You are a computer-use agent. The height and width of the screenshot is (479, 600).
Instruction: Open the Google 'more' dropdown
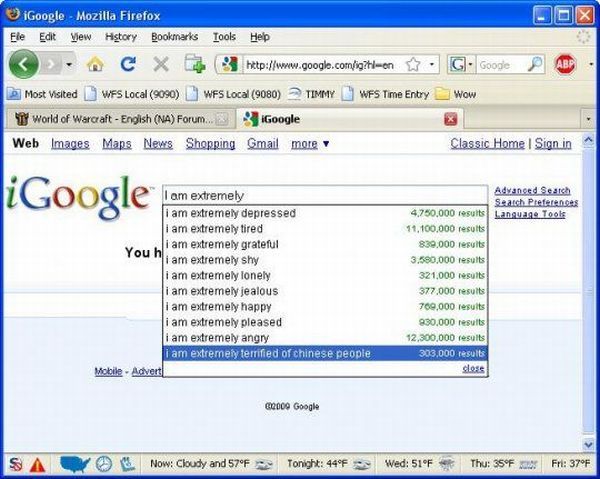tap(310, 144)
